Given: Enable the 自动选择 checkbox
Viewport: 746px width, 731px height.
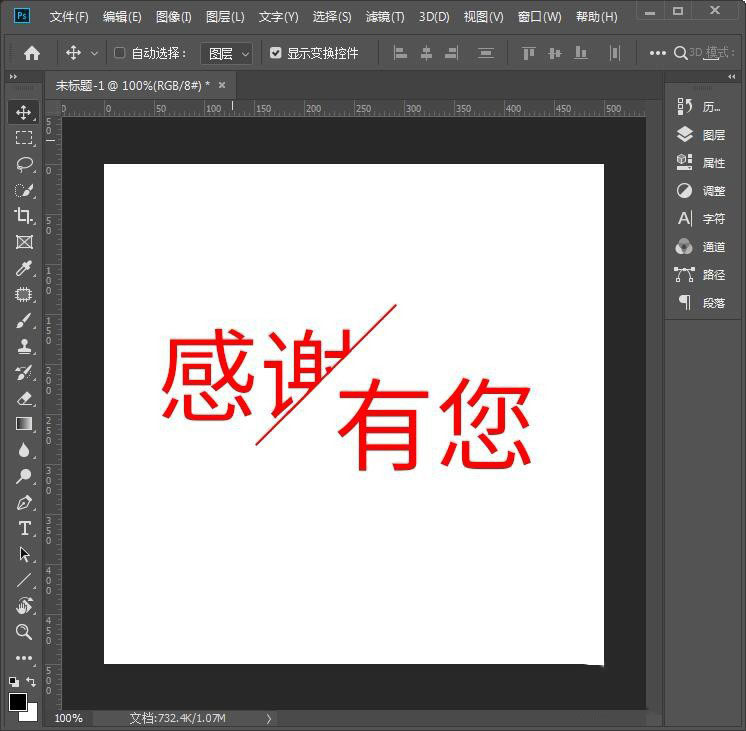Looking at the screenshot, I should click(x=119, y=52).
